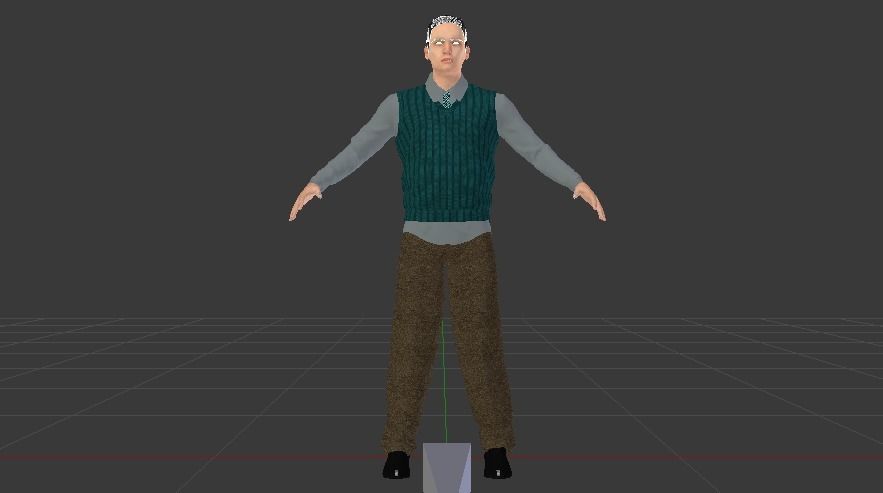Click the character's head with glasses
The height and width of the screenshot is (493, 883).
(447, 45)
